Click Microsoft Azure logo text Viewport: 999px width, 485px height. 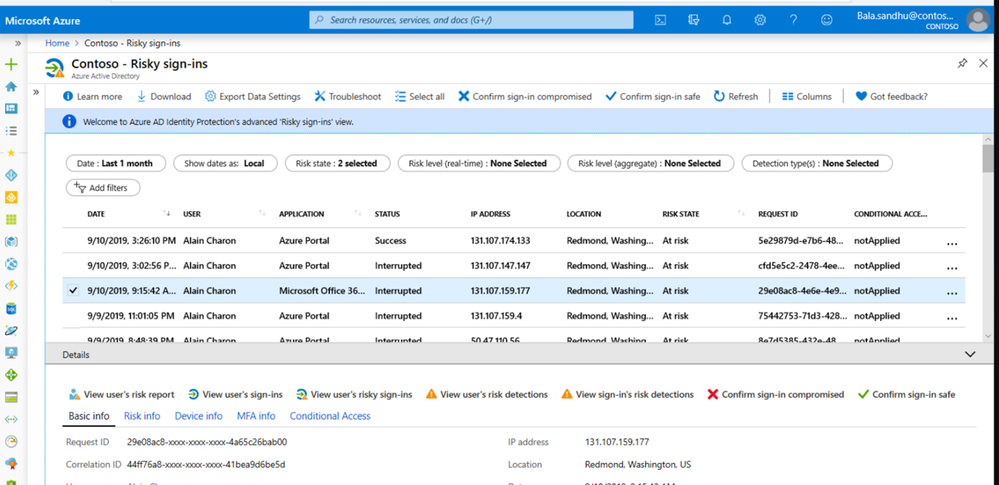click(x=43, y=20)
